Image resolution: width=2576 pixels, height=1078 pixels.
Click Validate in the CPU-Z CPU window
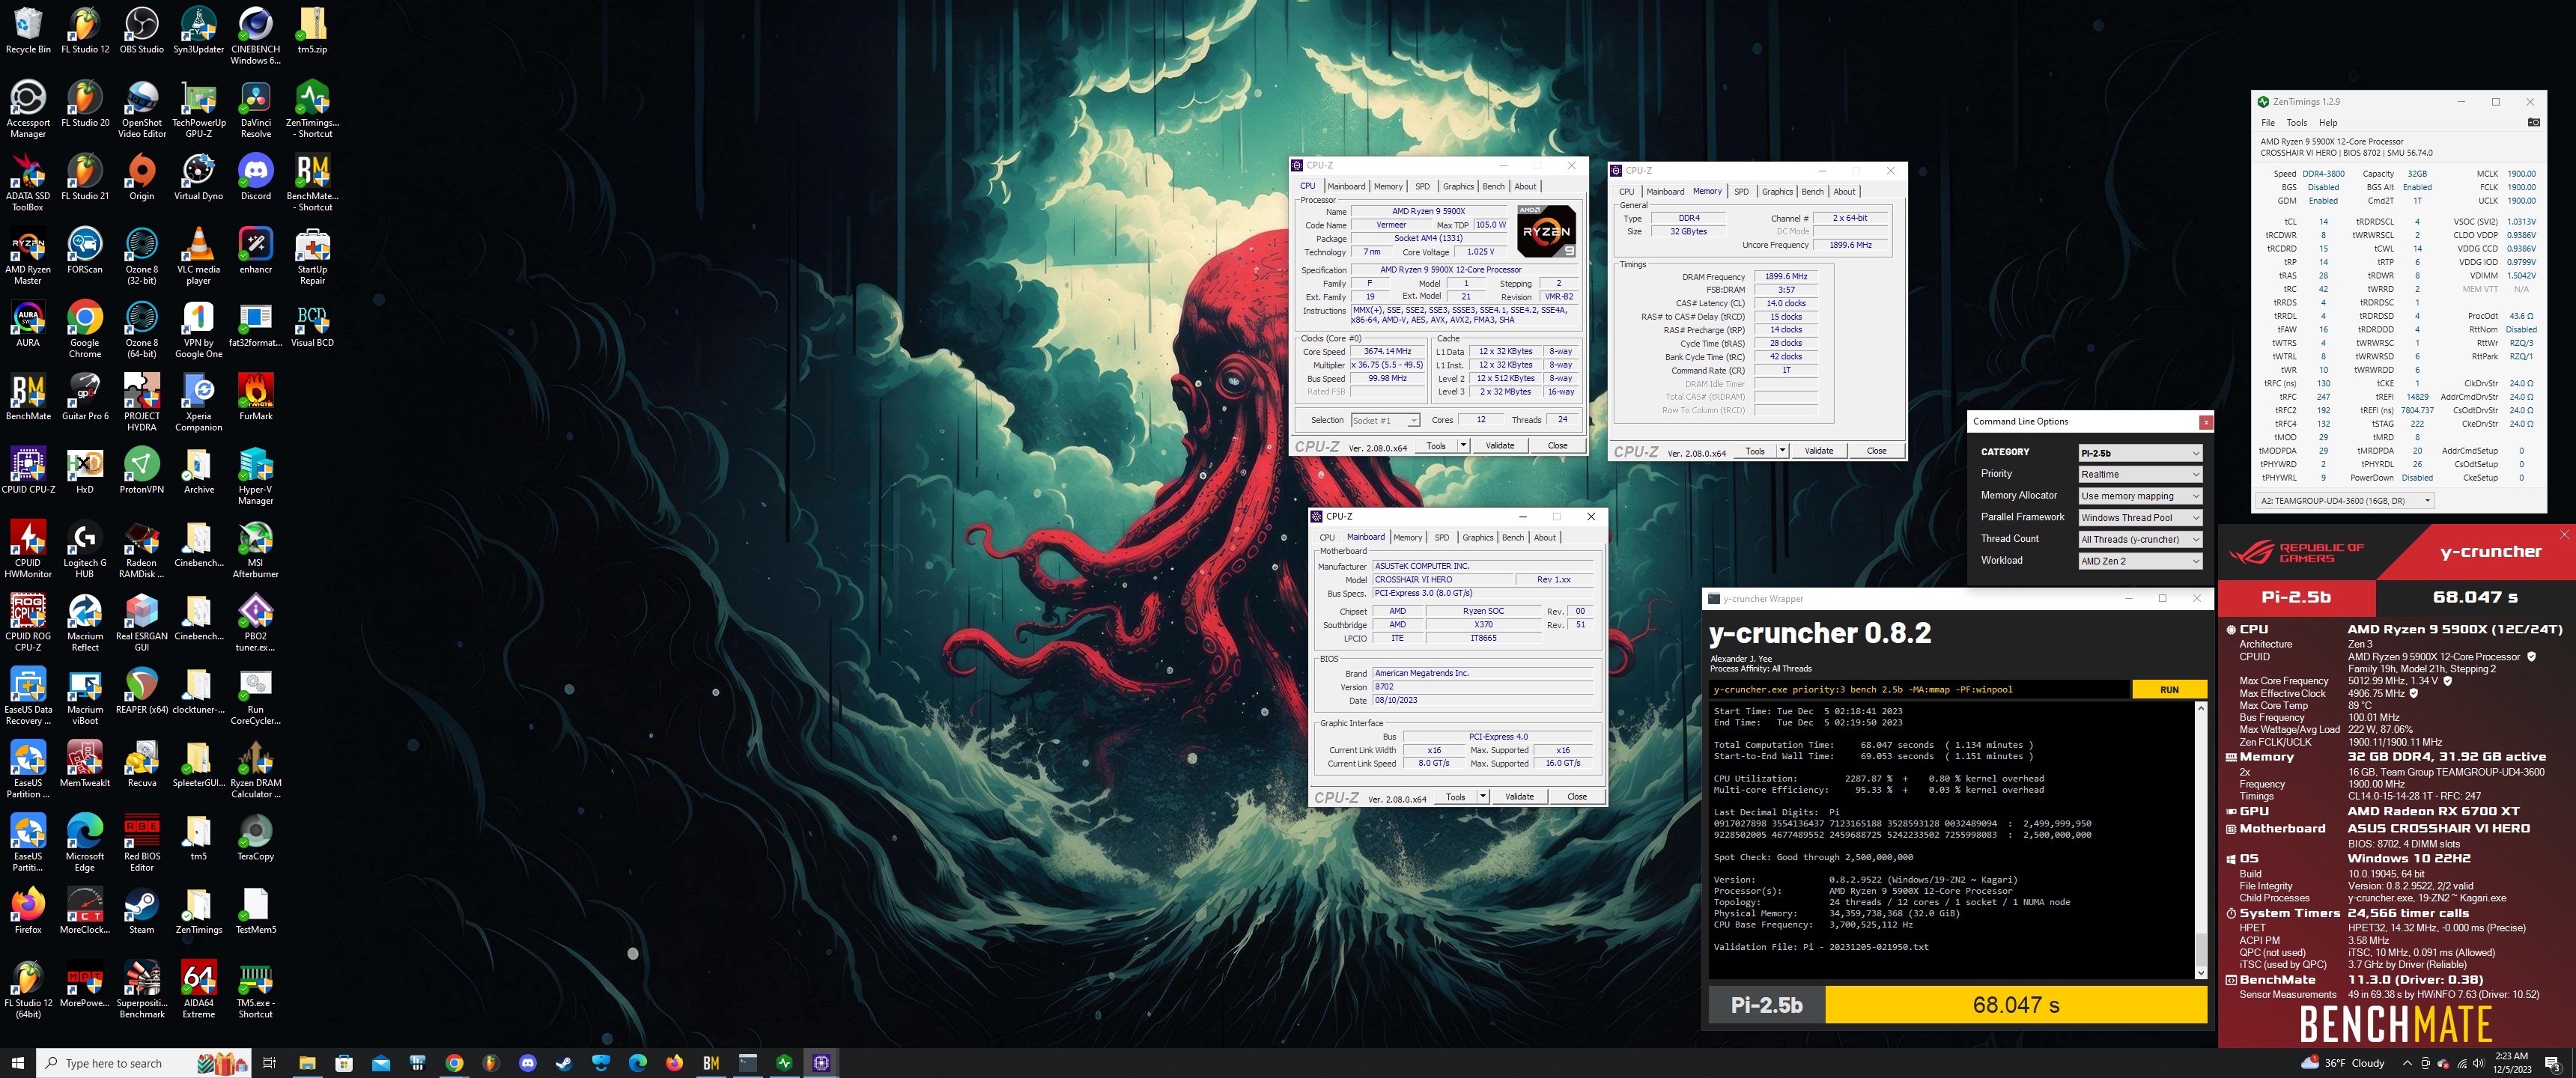tap(1499, 446)
